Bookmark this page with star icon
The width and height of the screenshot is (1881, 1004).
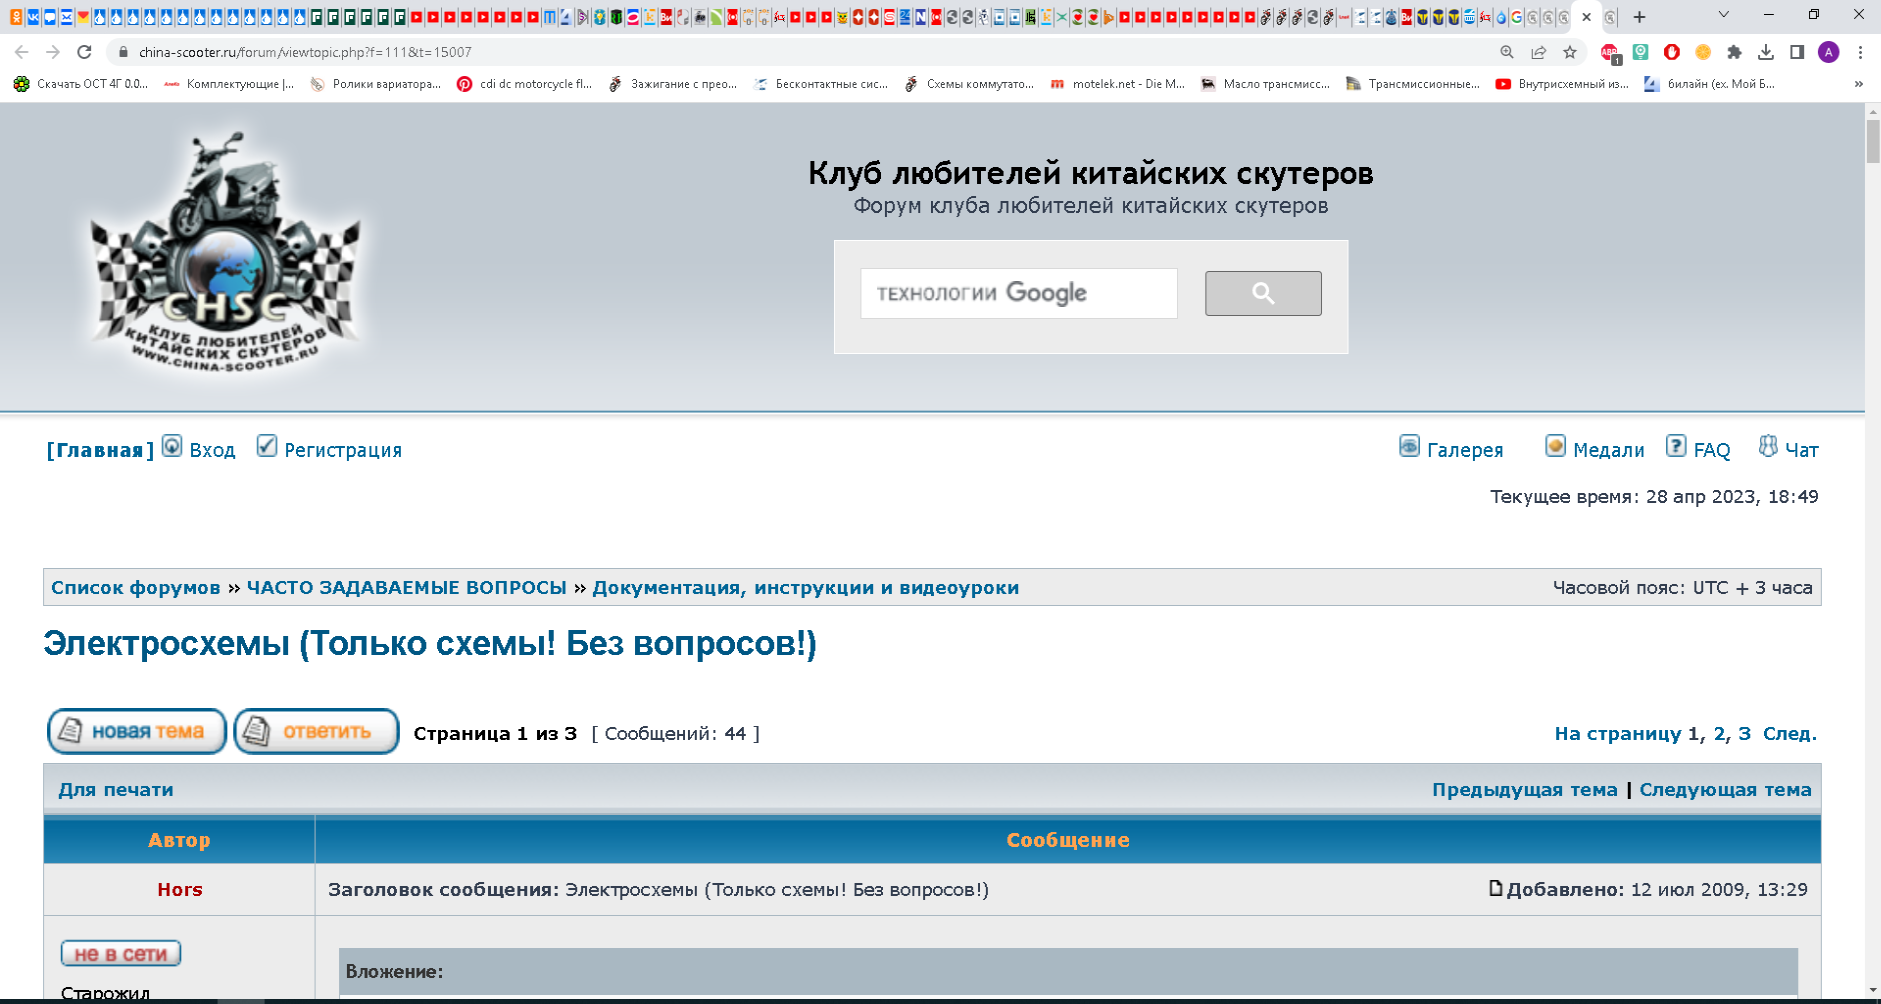pos(1570,52)
